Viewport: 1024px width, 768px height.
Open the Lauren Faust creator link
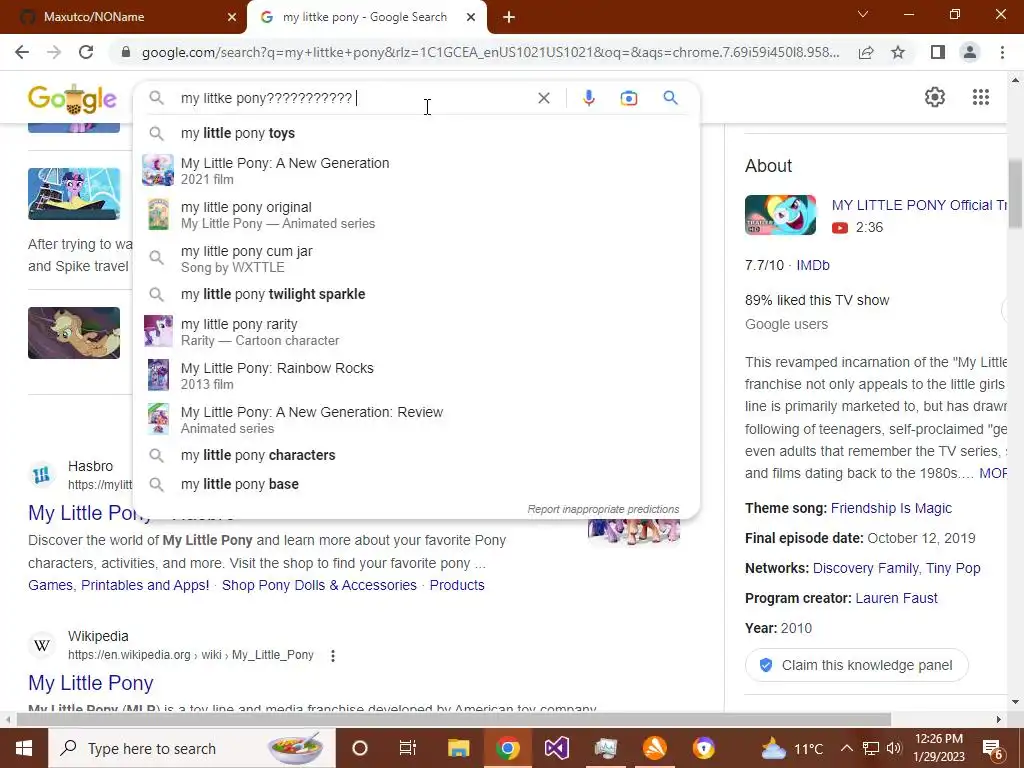click(896, 598)
